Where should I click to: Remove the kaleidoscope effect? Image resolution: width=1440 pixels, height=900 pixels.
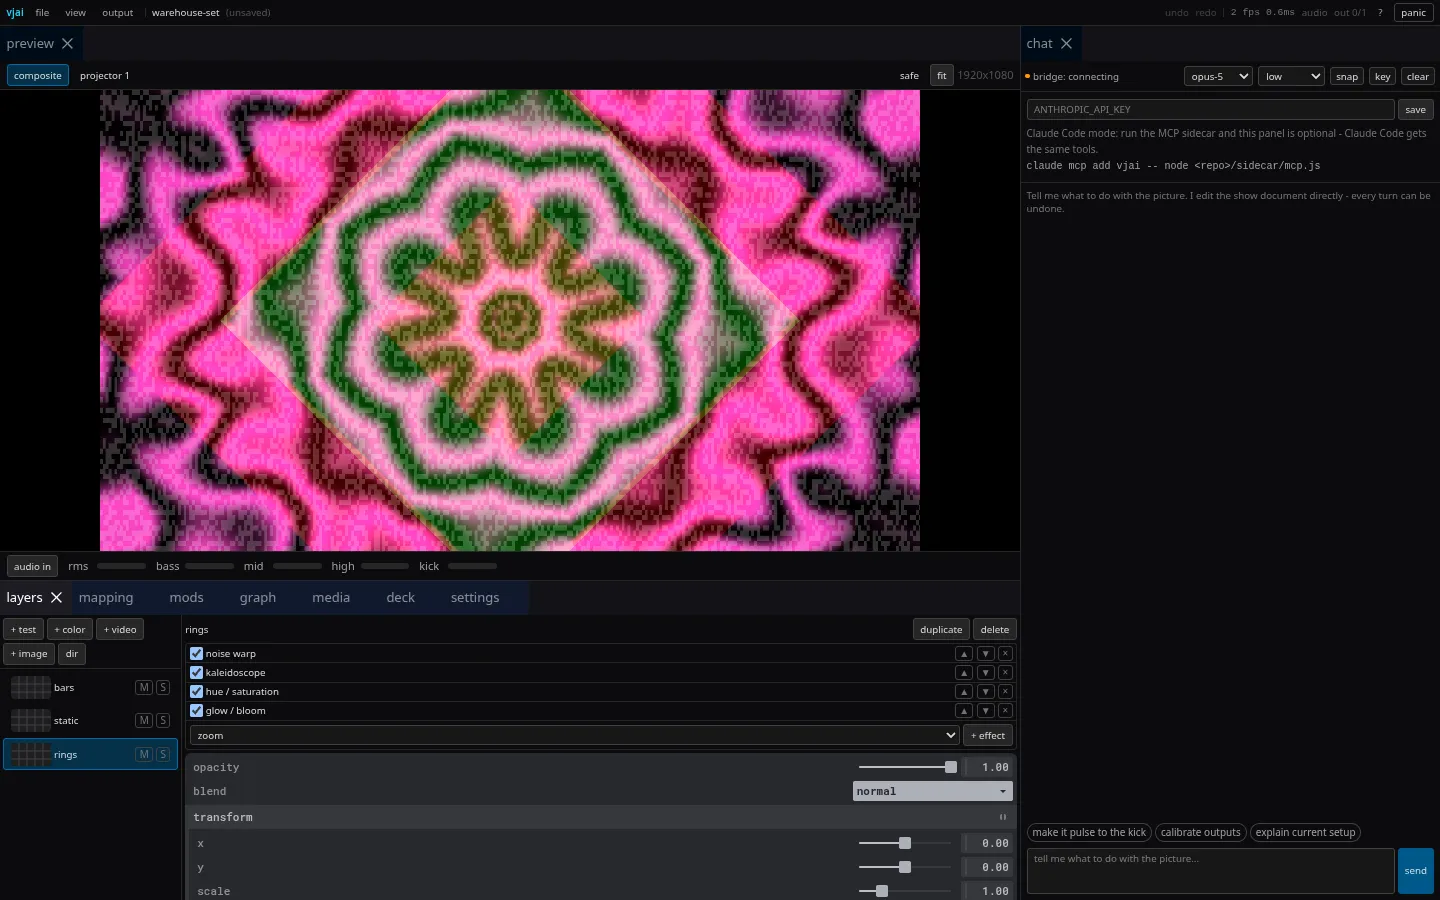1006,673
